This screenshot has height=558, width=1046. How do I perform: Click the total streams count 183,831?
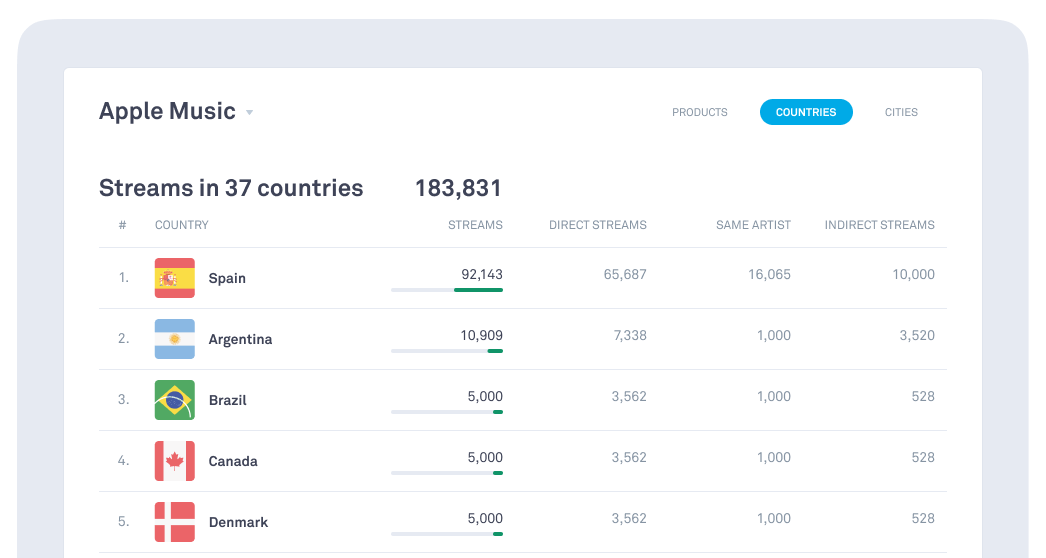pyautogui.click(x=458, y=188)
